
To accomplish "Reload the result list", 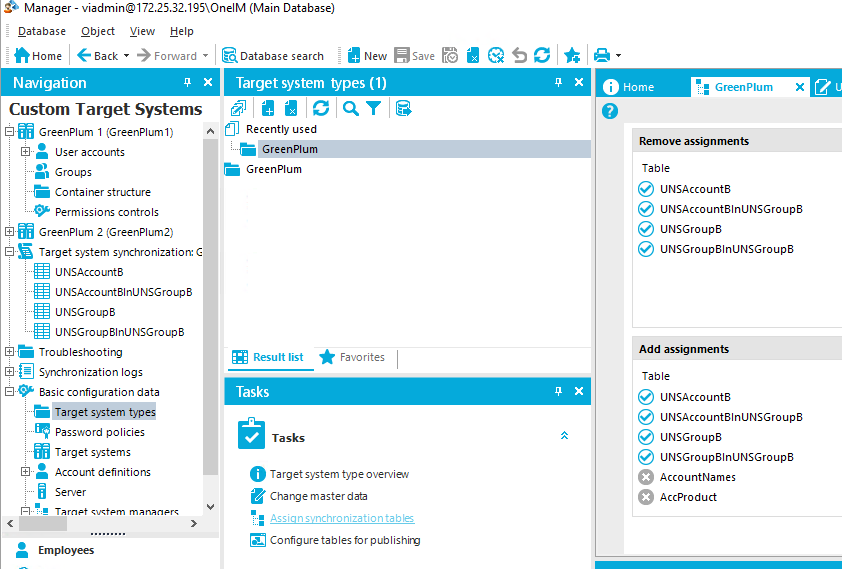I will pyautogui.click(x=321, y=108).
